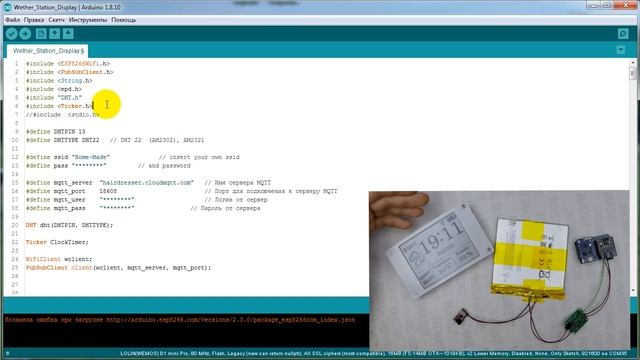This screenshot has height=360, width=640.
Task: Open a sketch with the Open icon
Action: (55, 33)
